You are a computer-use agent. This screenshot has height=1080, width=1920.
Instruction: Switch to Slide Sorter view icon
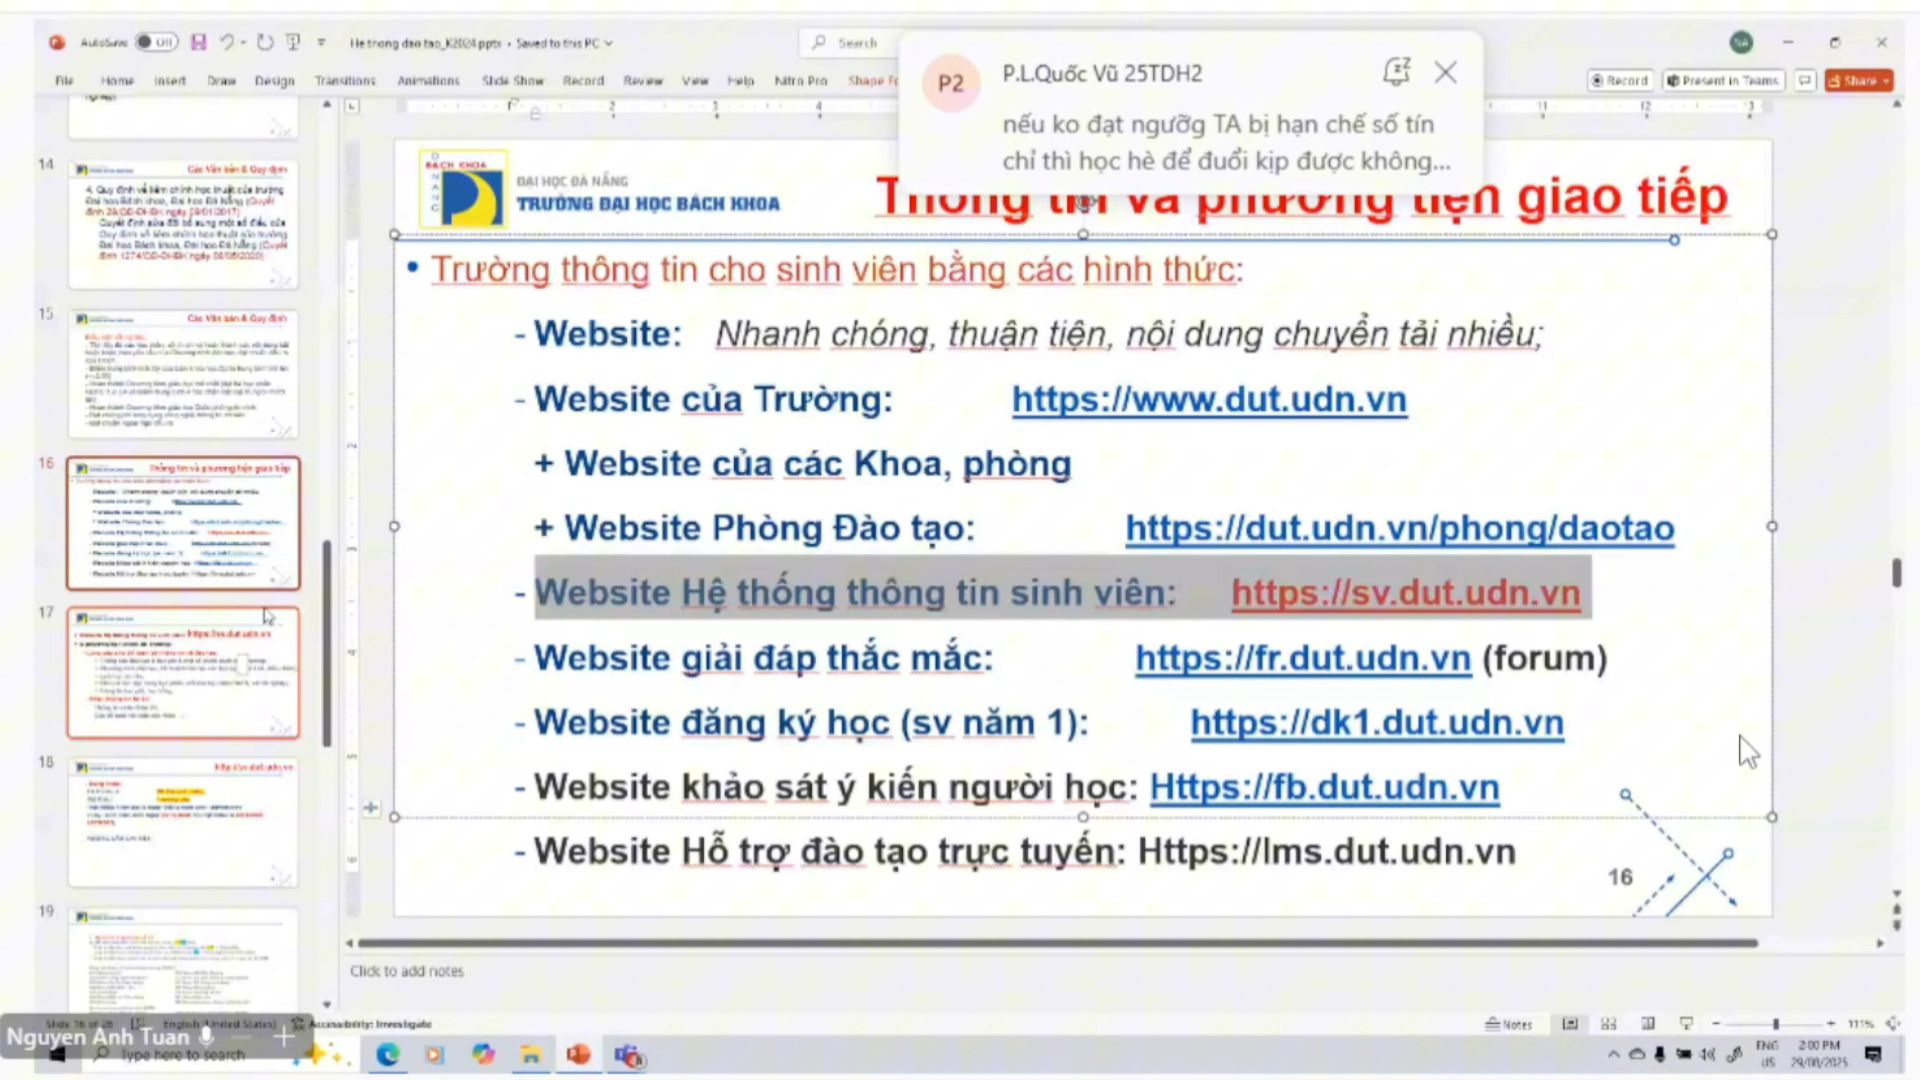click(x=1608, y=1024)
